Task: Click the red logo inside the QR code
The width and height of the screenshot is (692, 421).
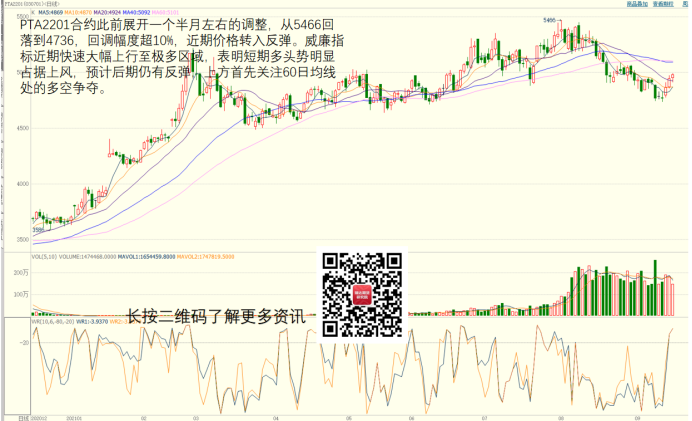Action: click(364, 295)
